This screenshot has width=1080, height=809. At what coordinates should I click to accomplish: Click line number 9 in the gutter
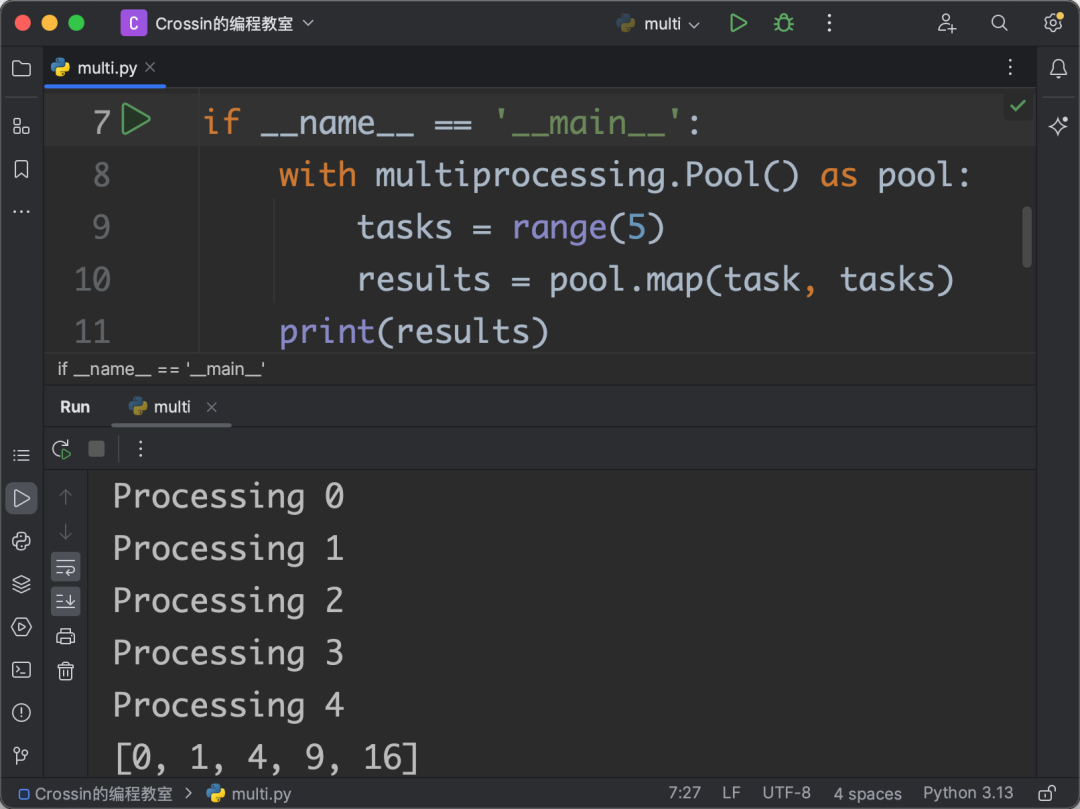point(101,227)
